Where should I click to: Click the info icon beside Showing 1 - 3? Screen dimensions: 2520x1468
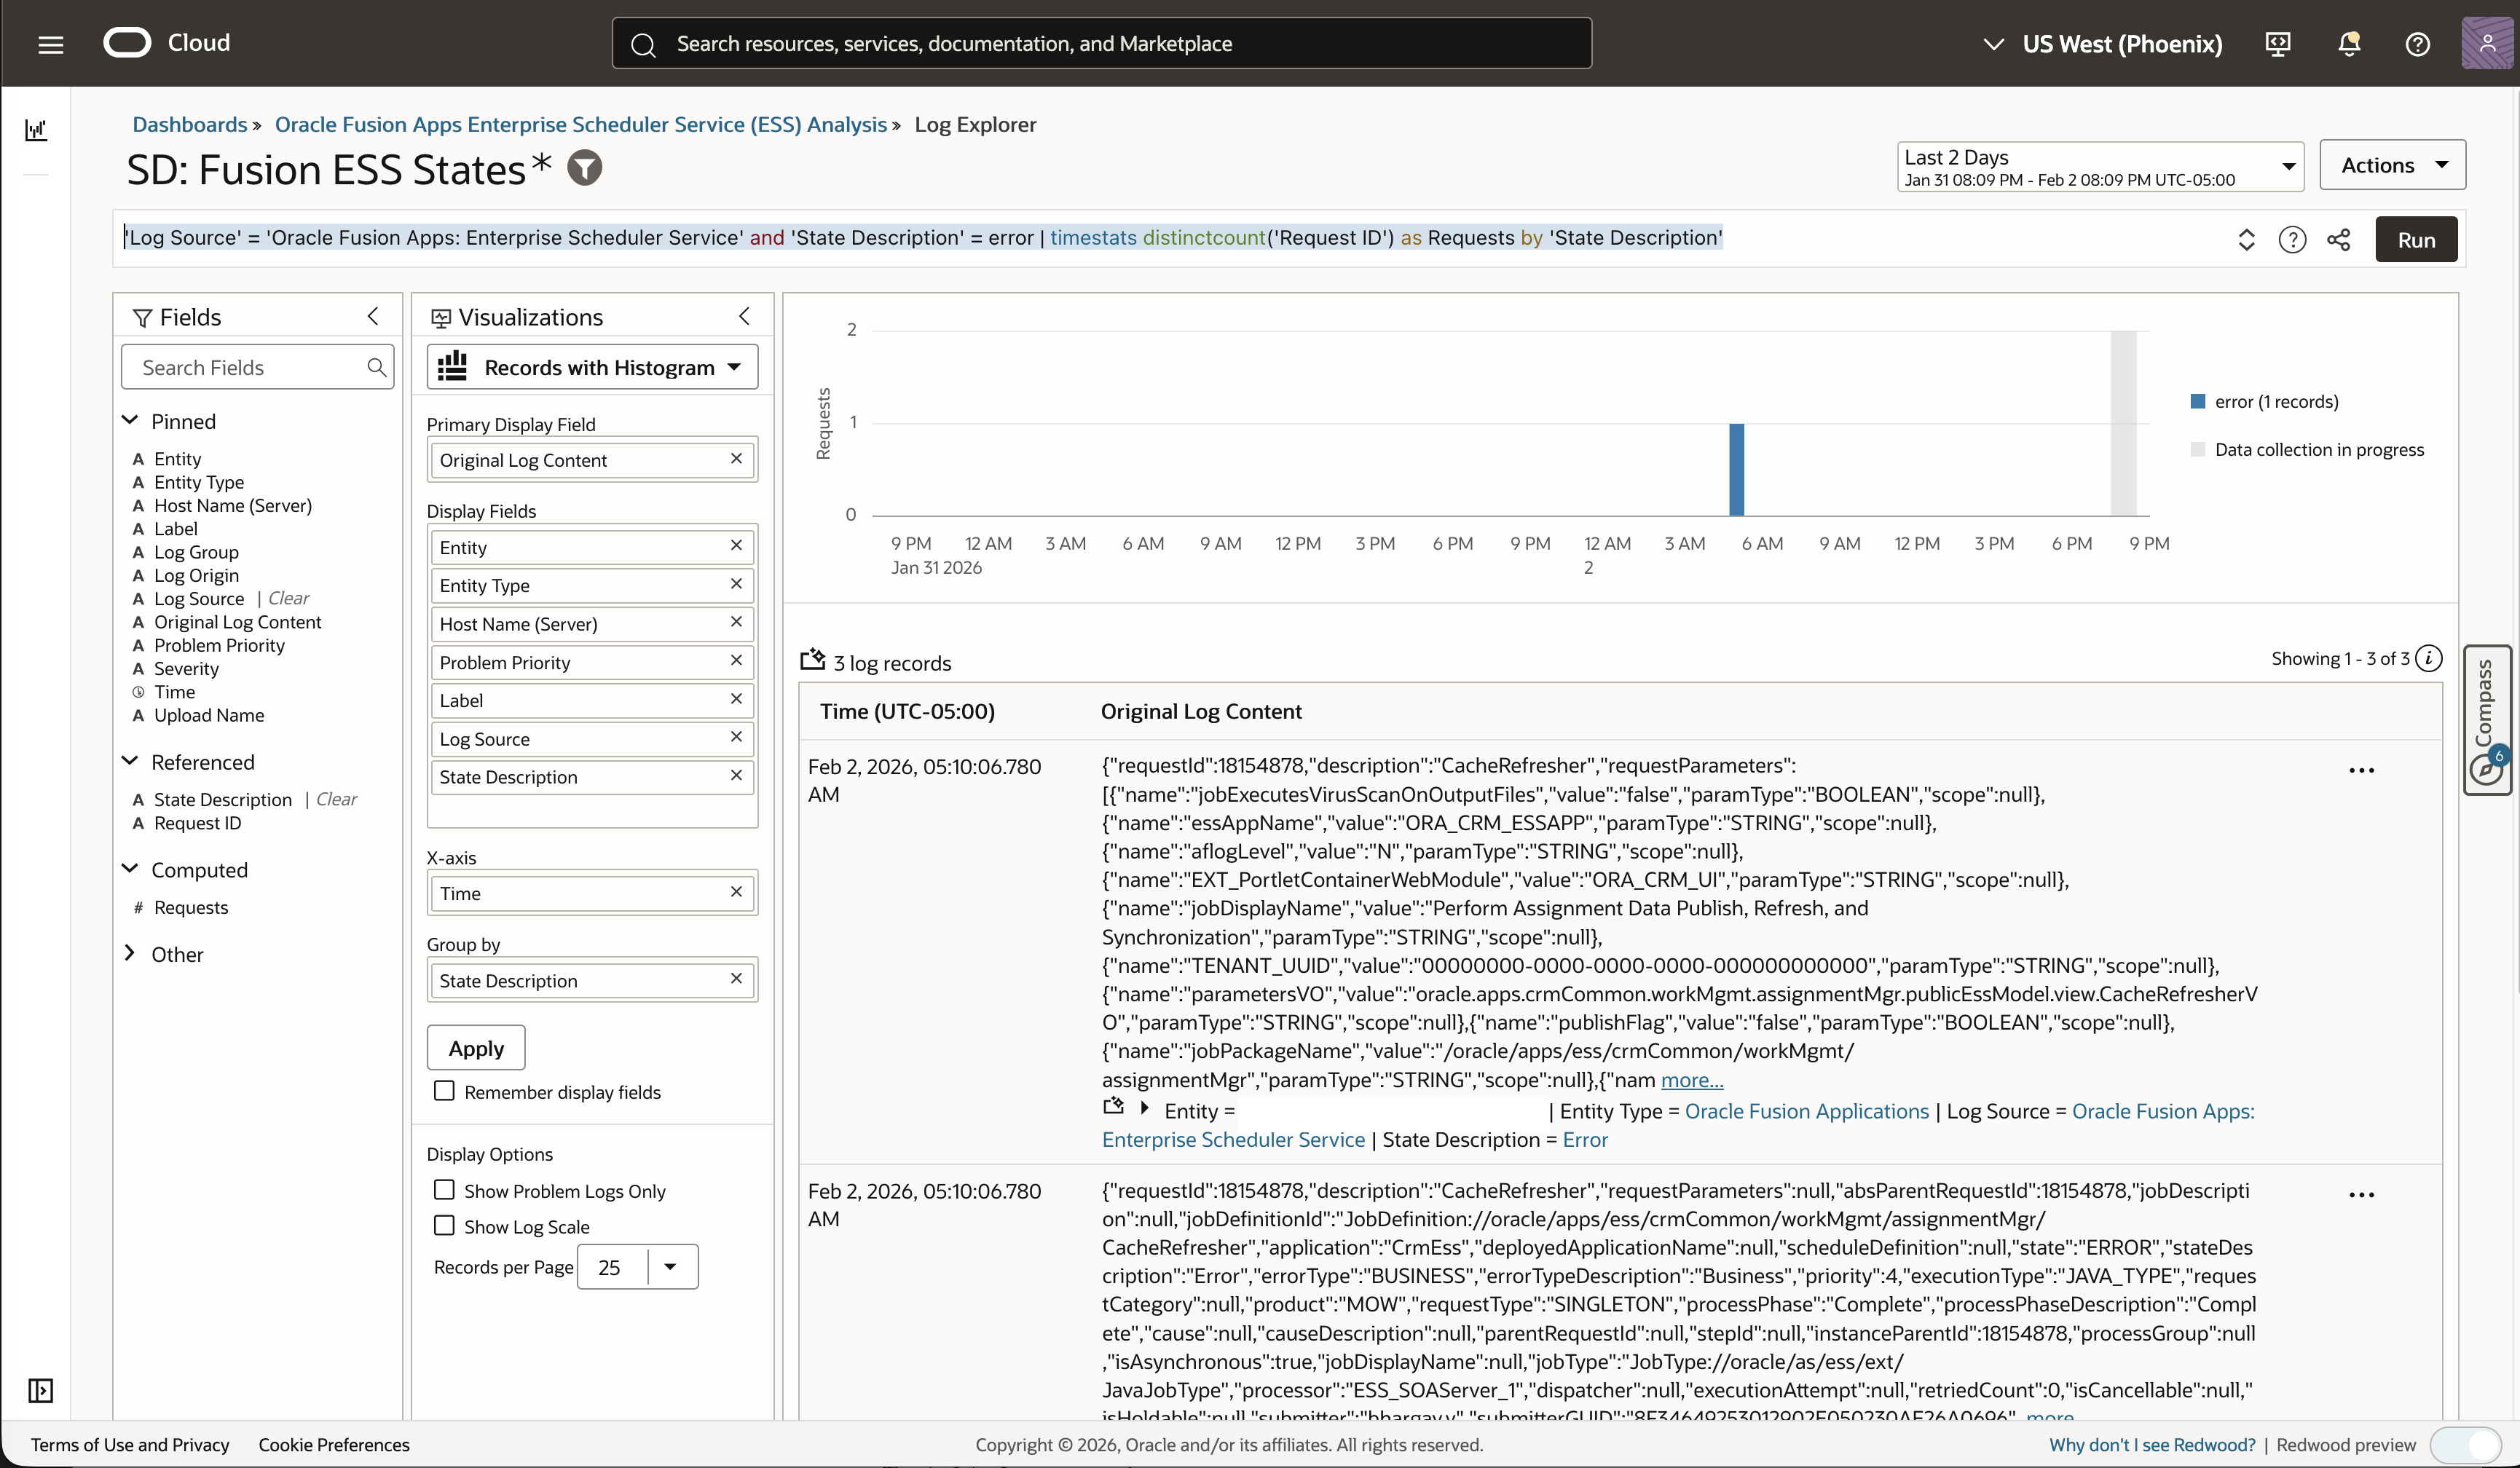2429,658
